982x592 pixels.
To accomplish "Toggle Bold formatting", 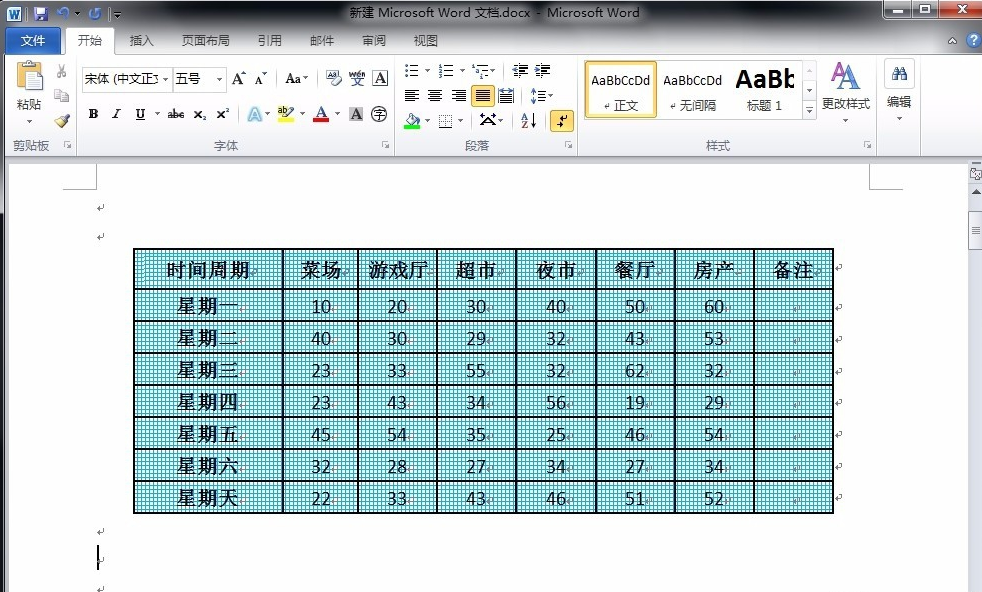I will [93, 114].
